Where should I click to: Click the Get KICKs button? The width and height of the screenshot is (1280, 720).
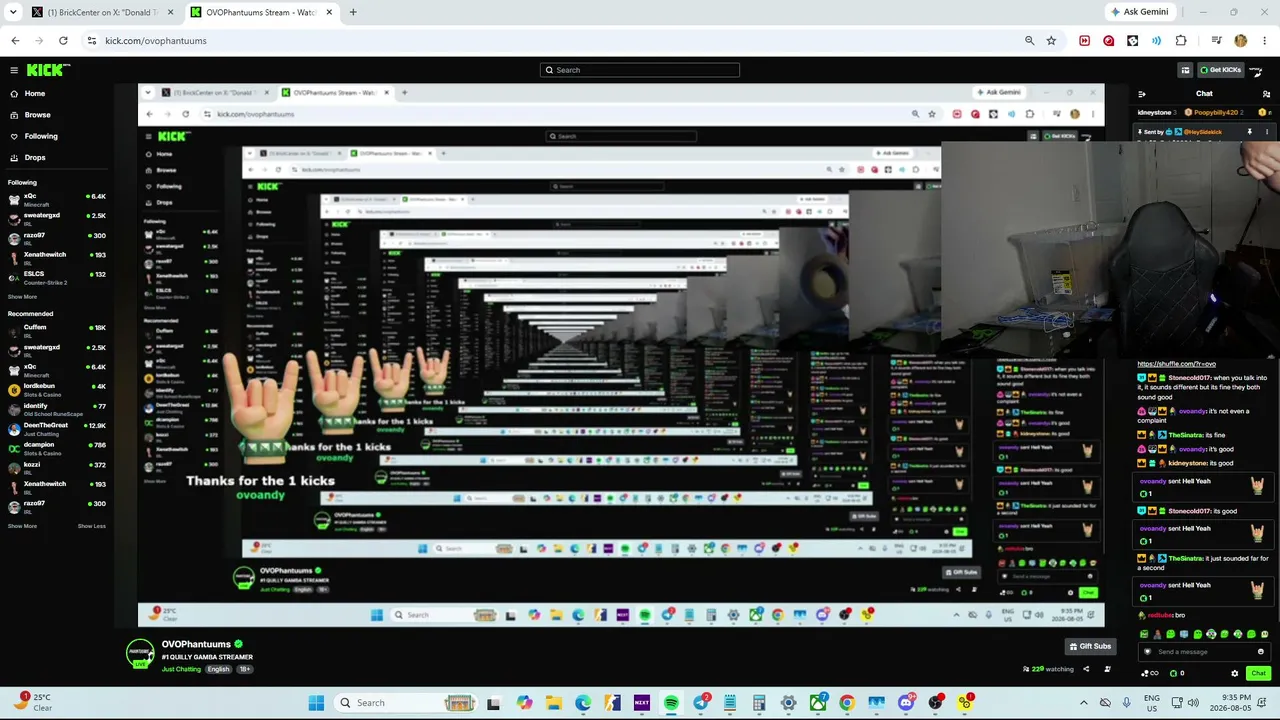1220,70
